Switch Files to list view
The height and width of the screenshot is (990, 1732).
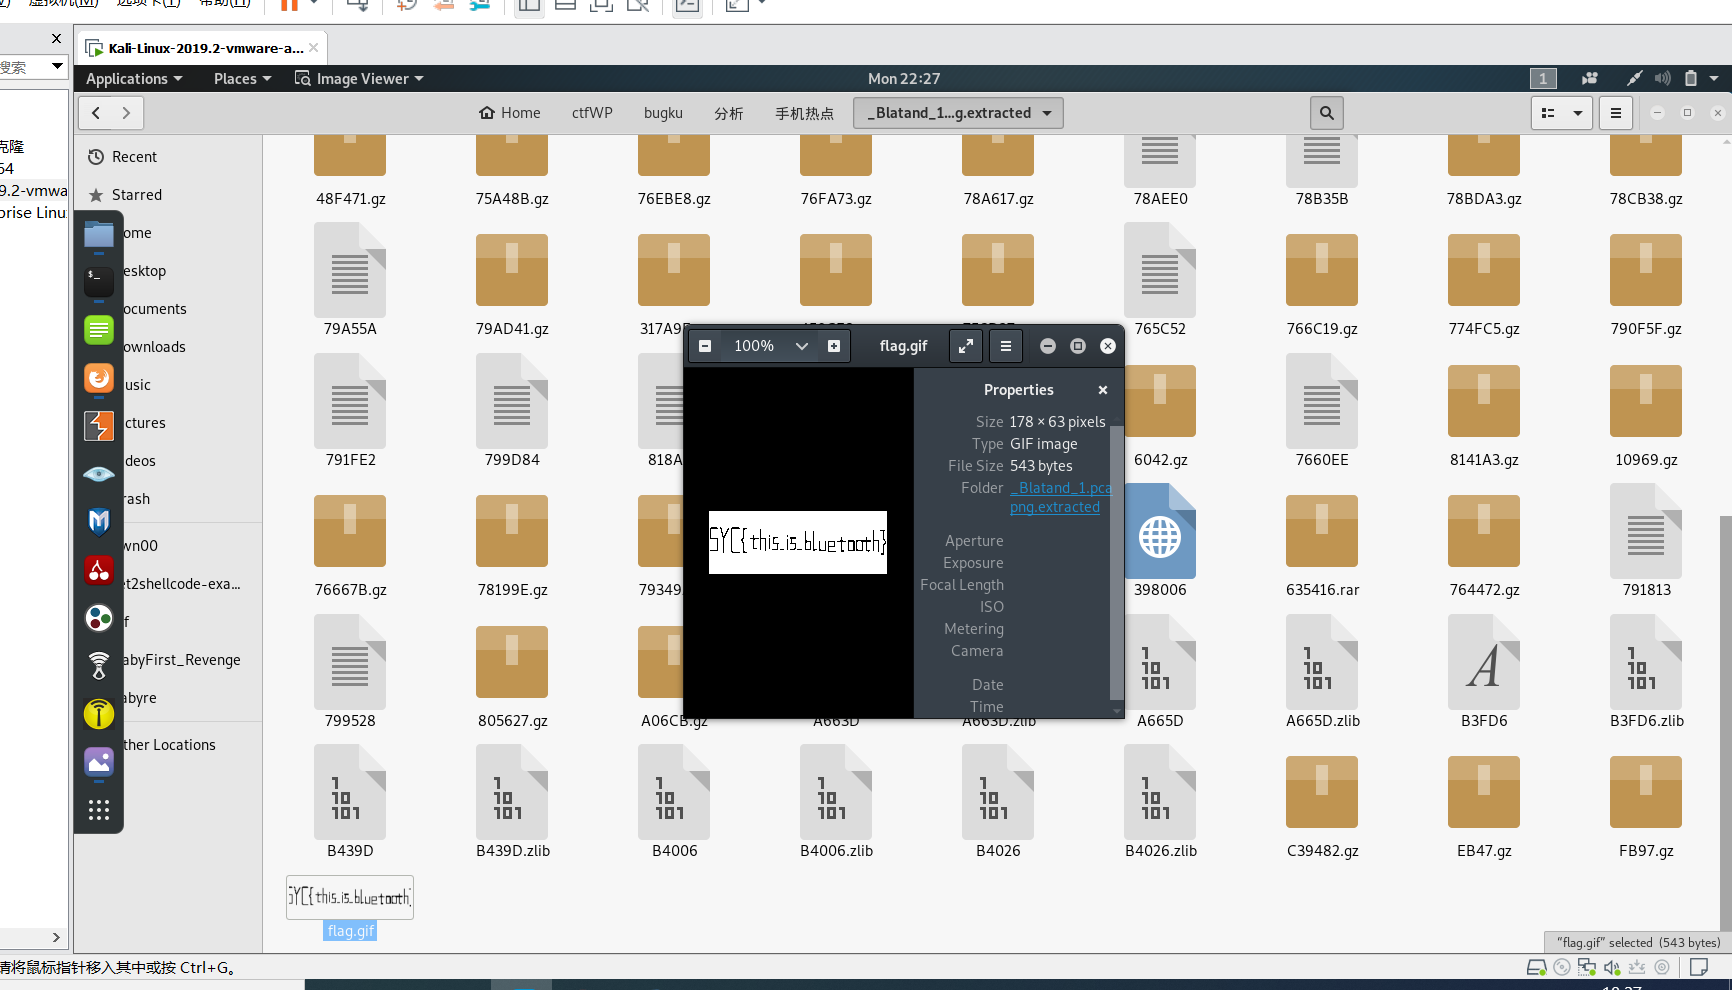coord(1548,113)
